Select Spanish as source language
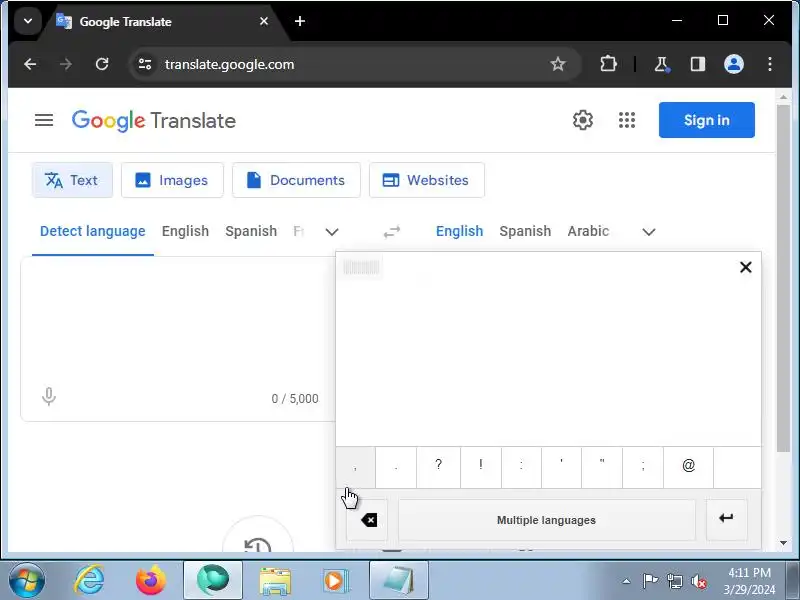800x600 pixels. pos(251,231)
